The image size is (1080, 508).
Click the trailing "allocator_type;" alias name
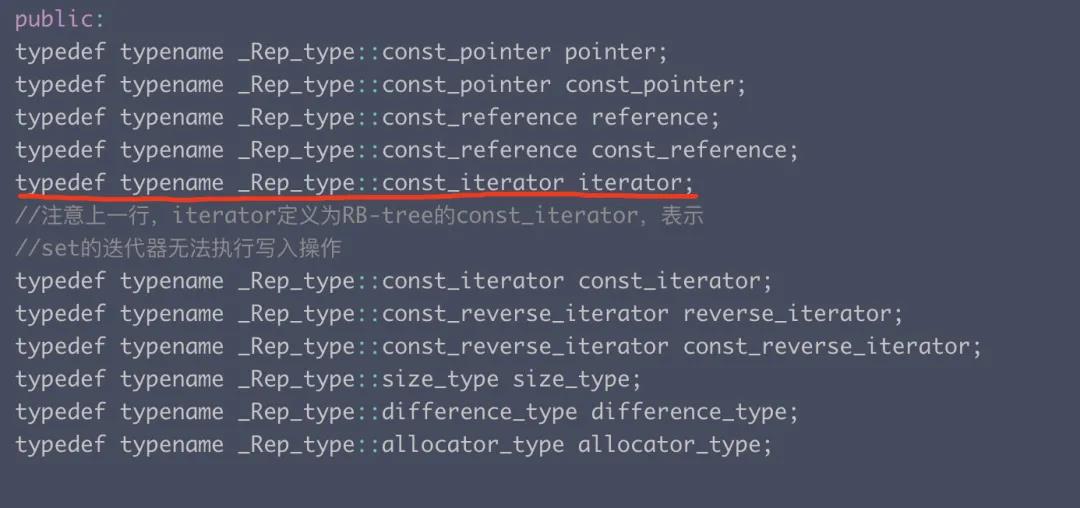pos(675,445)
